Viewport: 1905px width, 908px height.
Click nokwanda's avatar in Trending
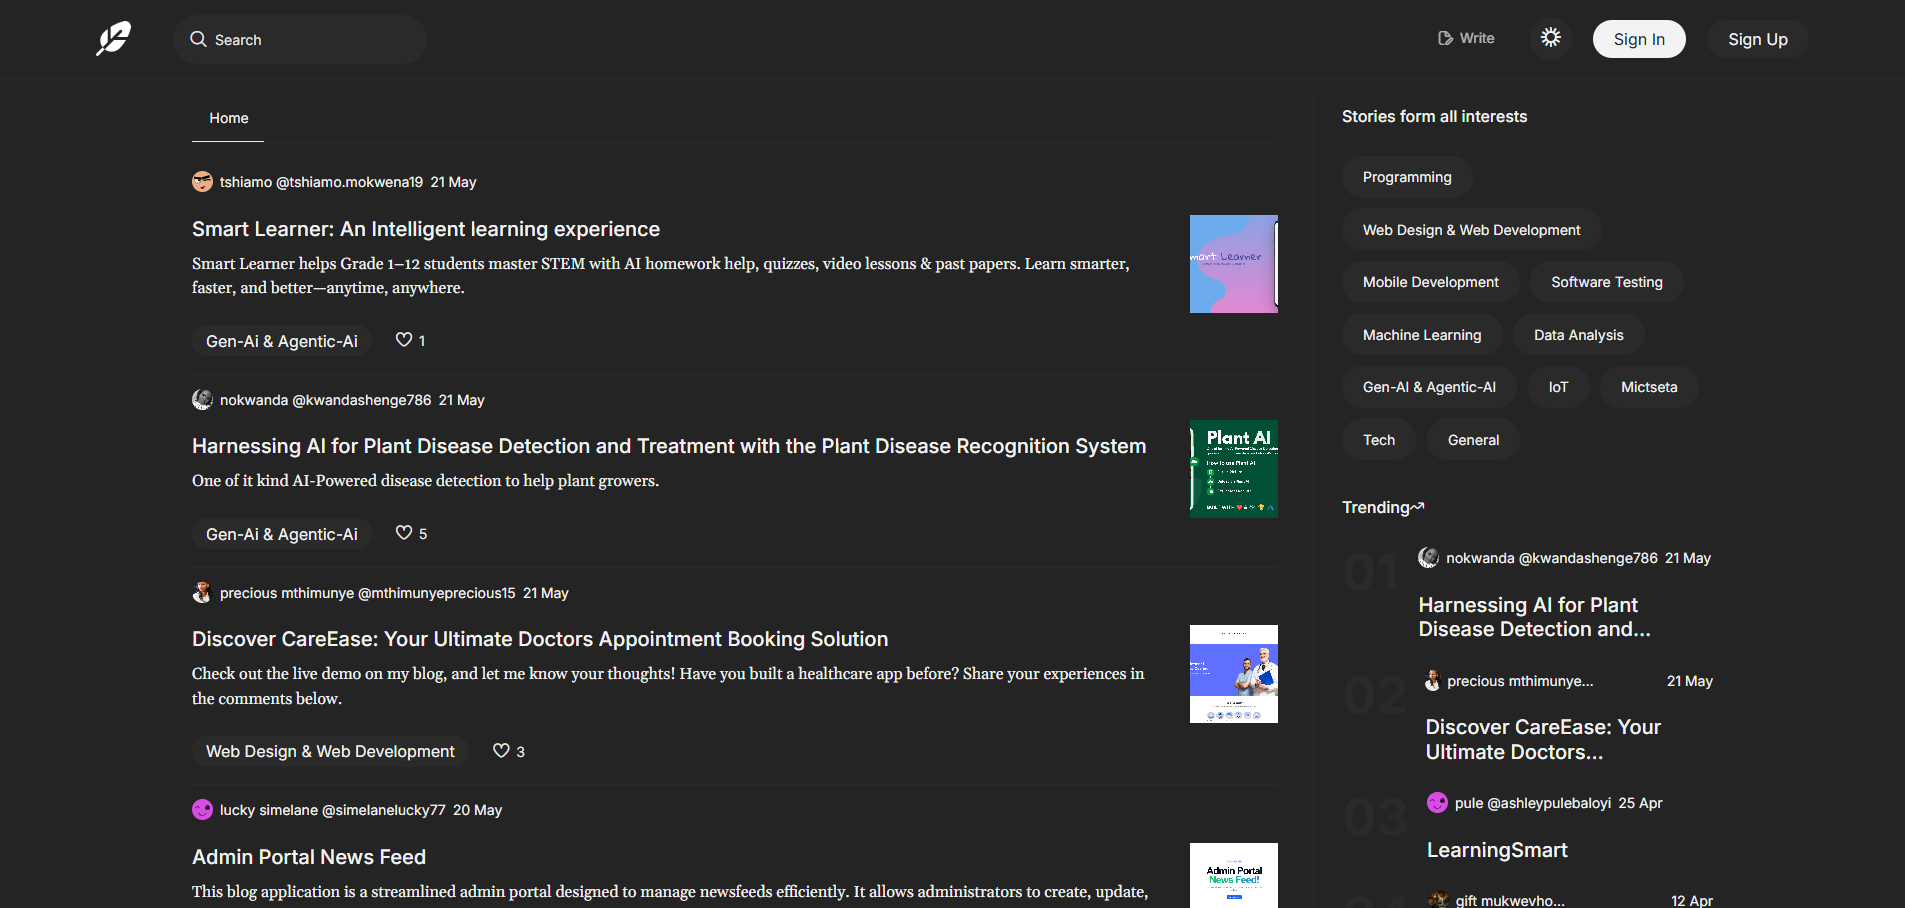coord(1428,558)
